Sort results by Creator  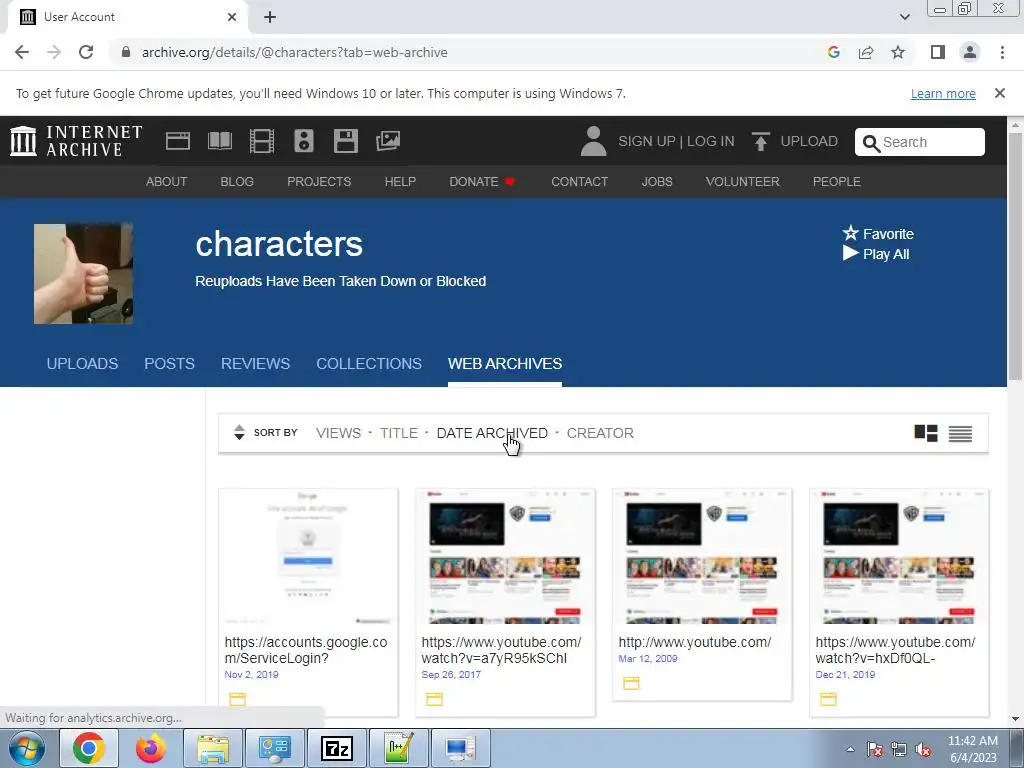pyautogui.click(x=600, y=433)
